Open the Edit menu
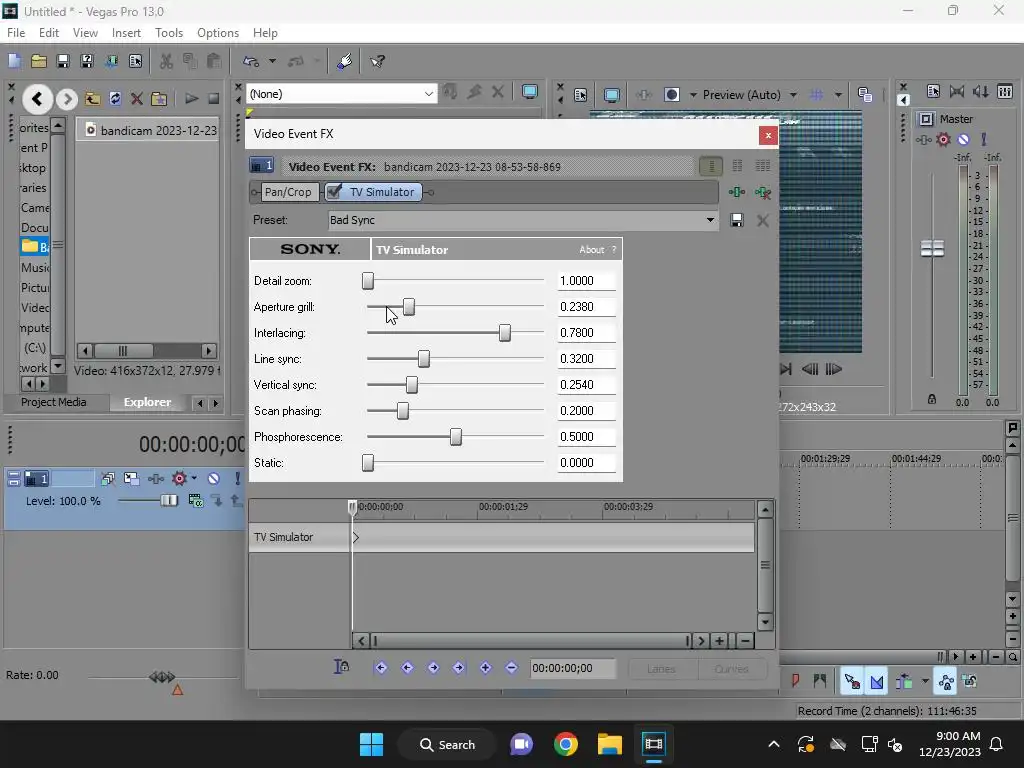 pos(49,33)
